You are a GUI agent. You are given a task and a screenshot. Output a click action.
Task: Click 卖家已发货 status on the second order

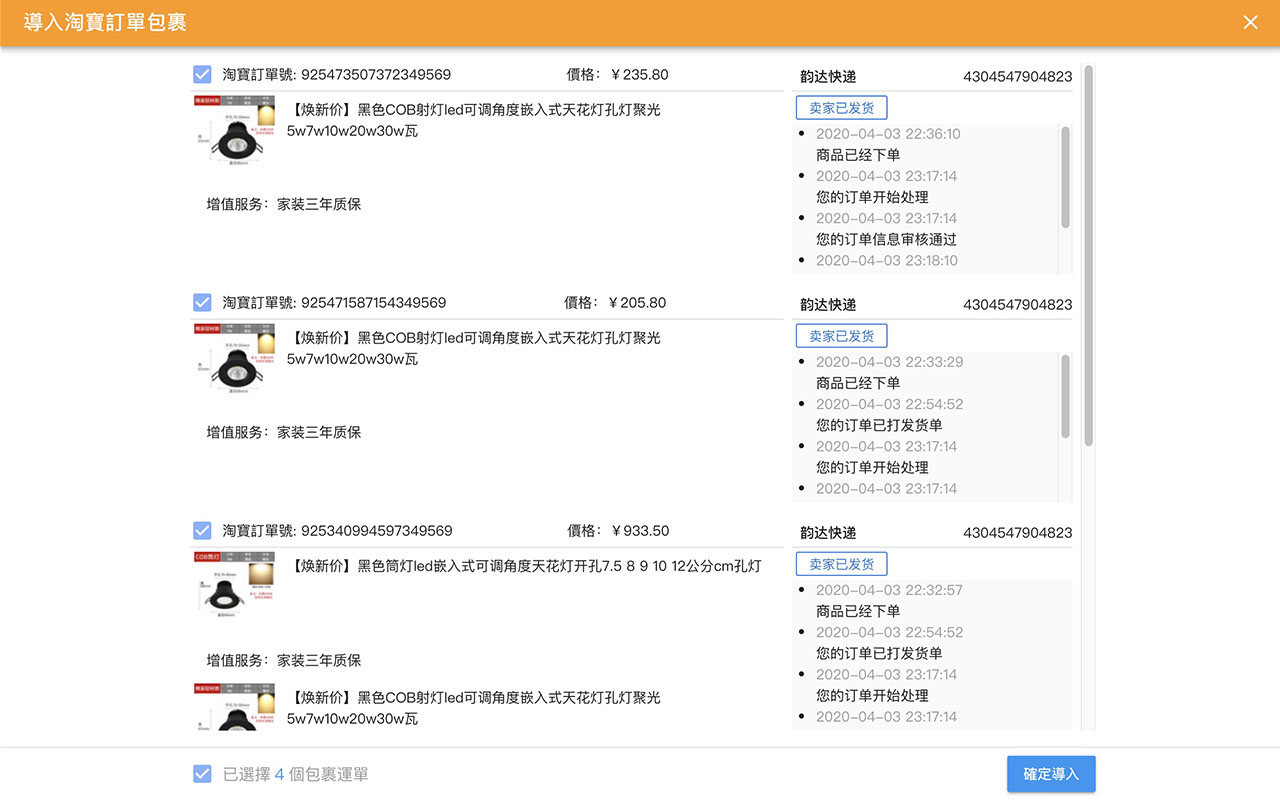pos(841,335)
